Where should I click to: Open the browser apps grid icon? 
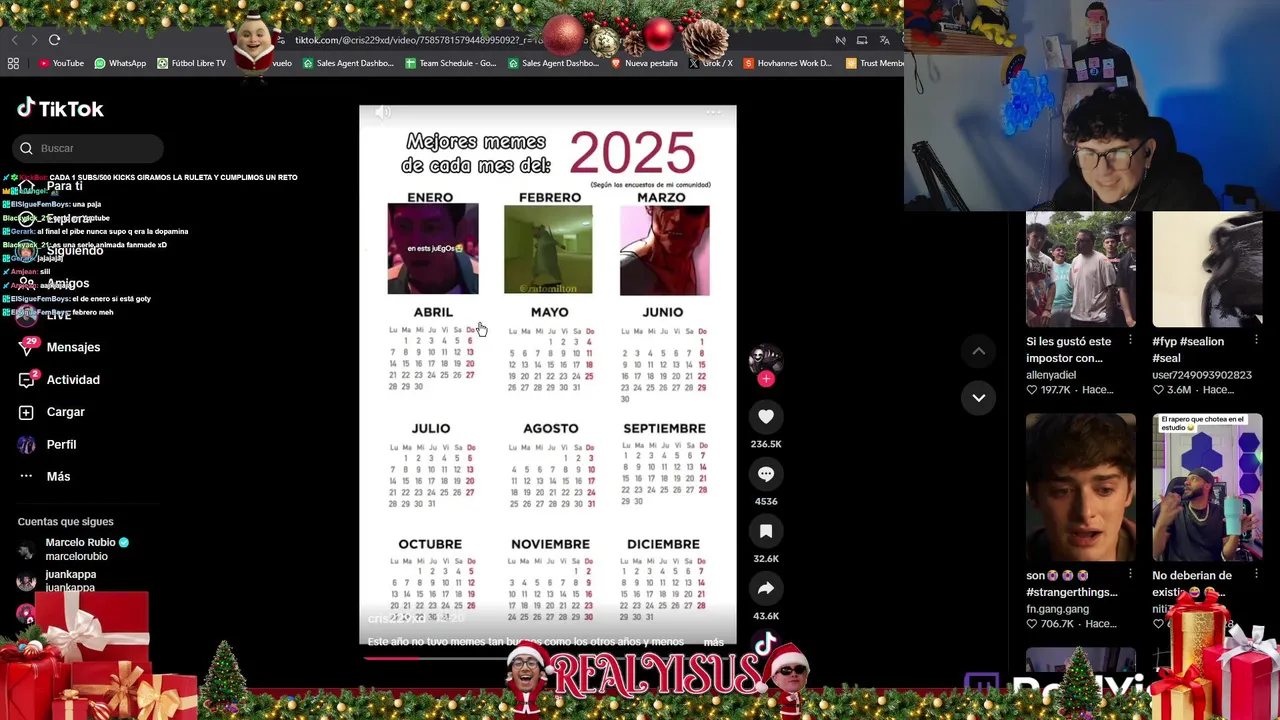(13, 63)
